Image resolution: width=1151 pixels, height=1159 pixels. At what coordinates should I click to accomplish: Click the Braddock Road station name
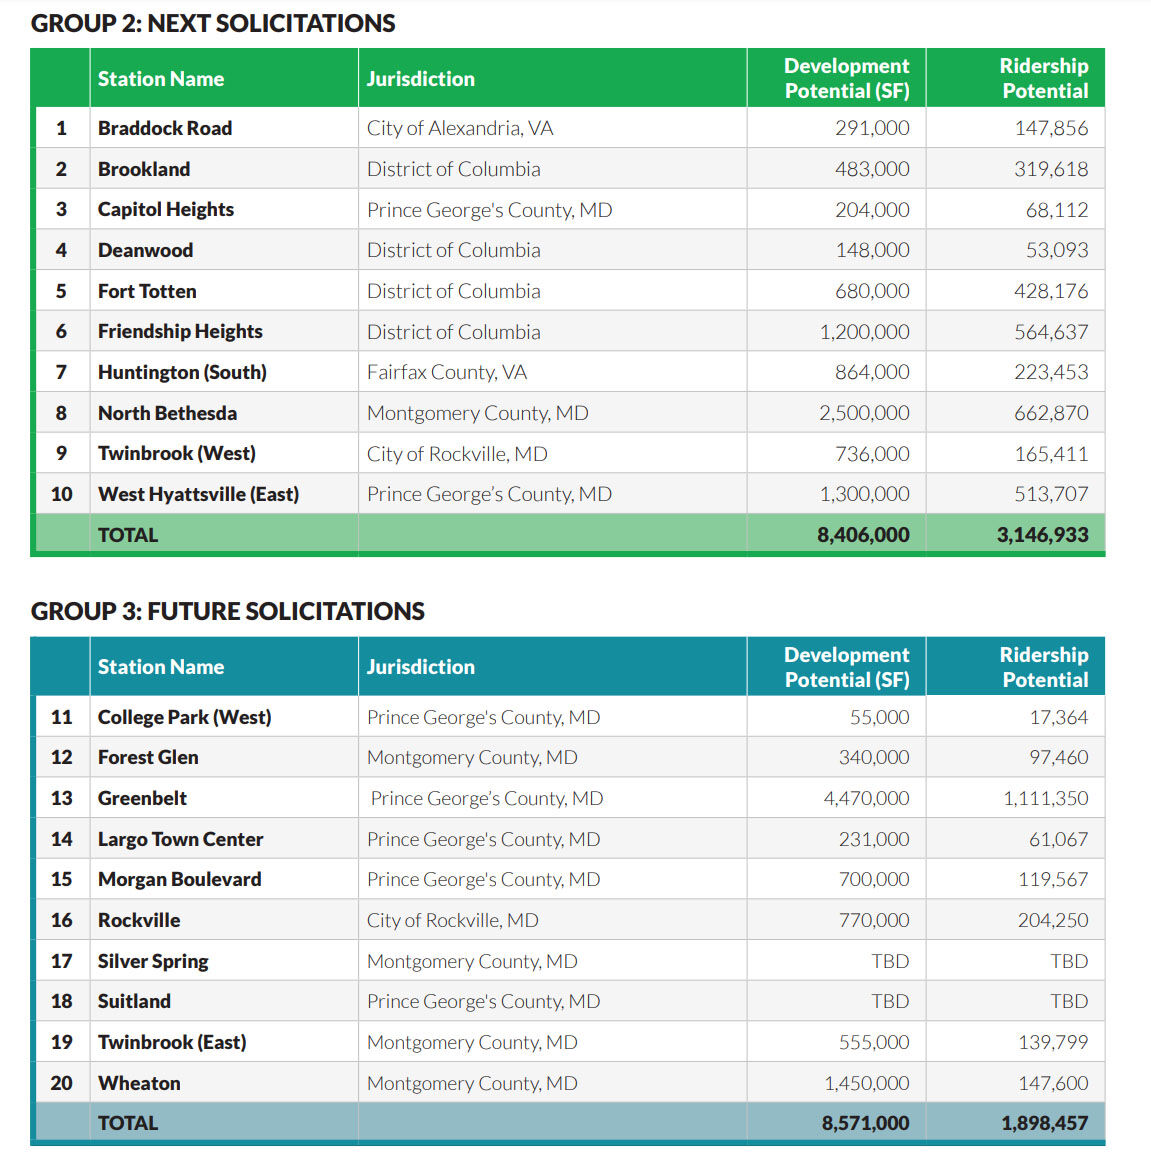click(x=165, y=128)
